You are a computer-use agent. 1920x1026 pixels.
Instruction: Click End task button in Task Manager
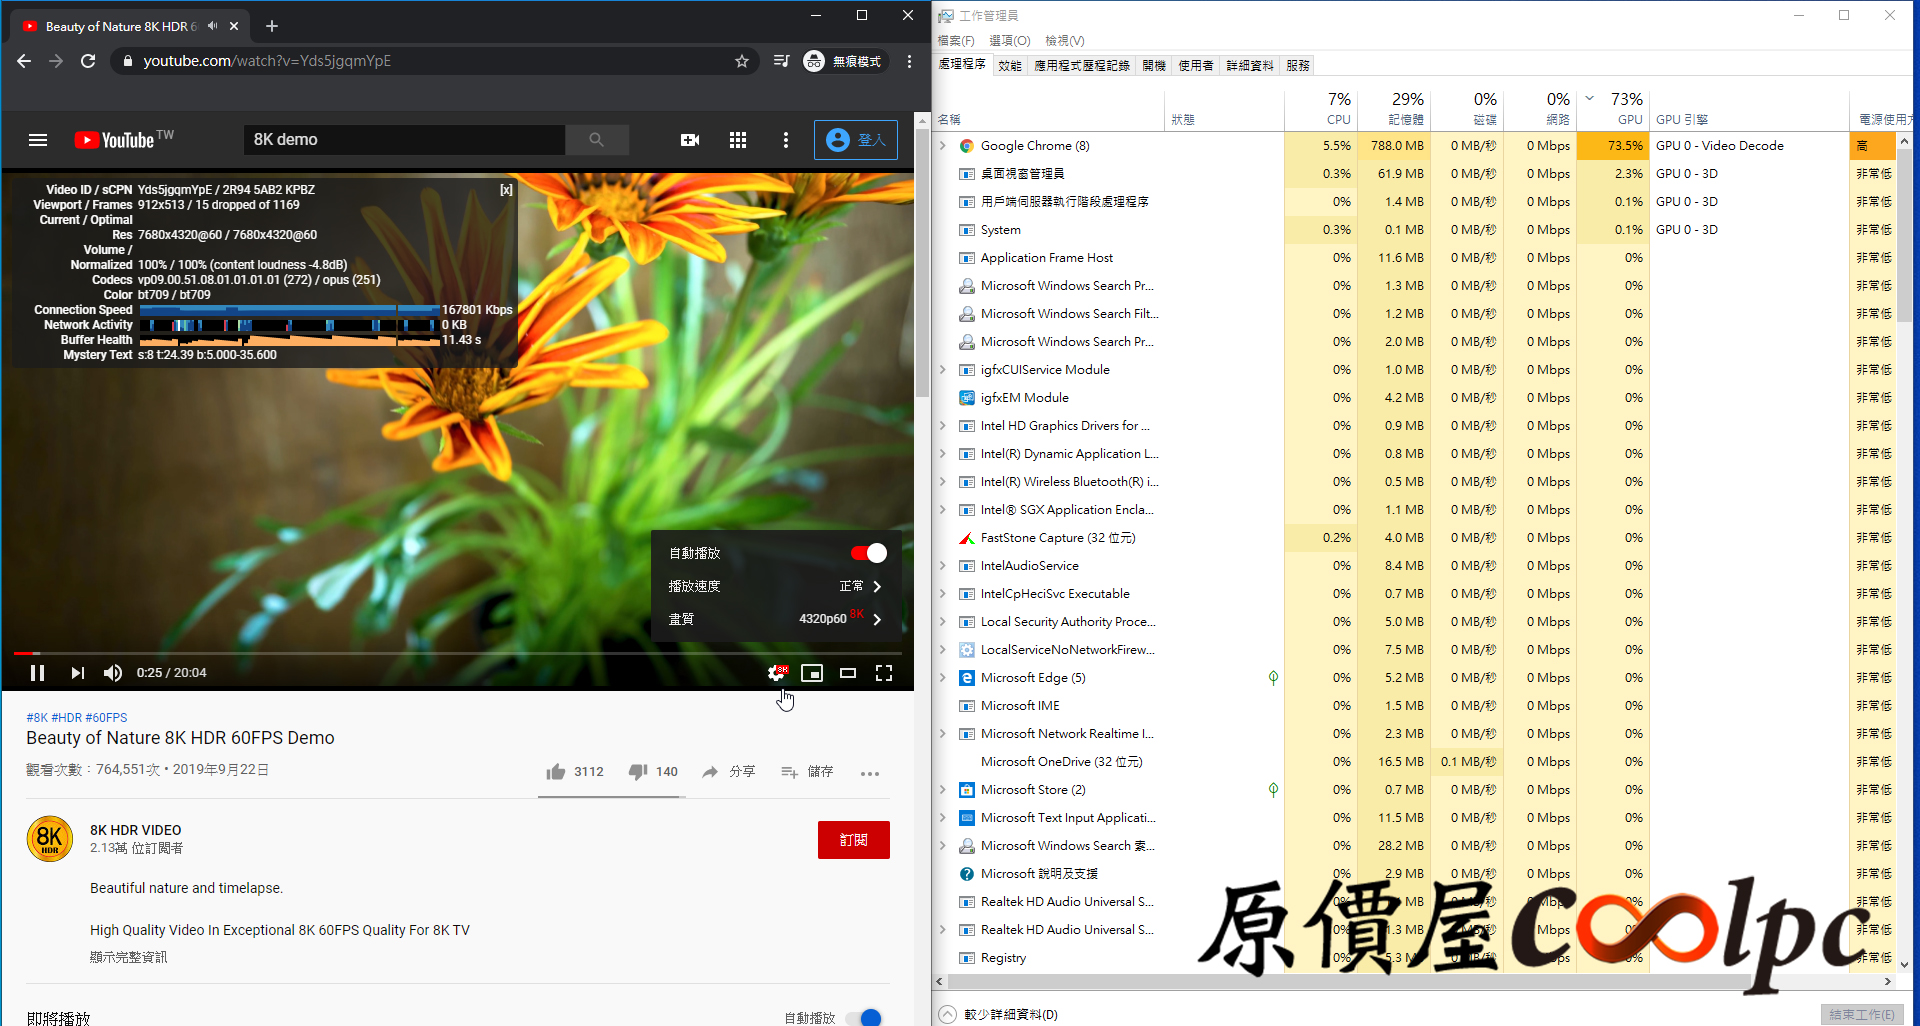tap(1862, 1015)
